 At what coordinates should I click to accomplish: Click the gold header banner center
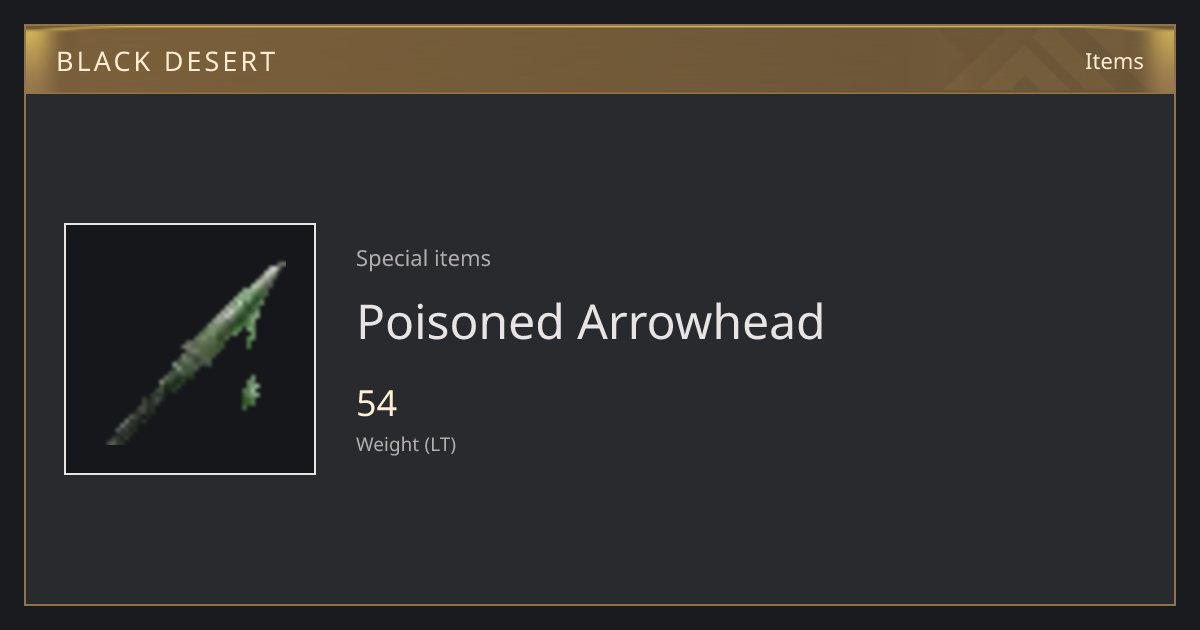(x=600, y=60)
